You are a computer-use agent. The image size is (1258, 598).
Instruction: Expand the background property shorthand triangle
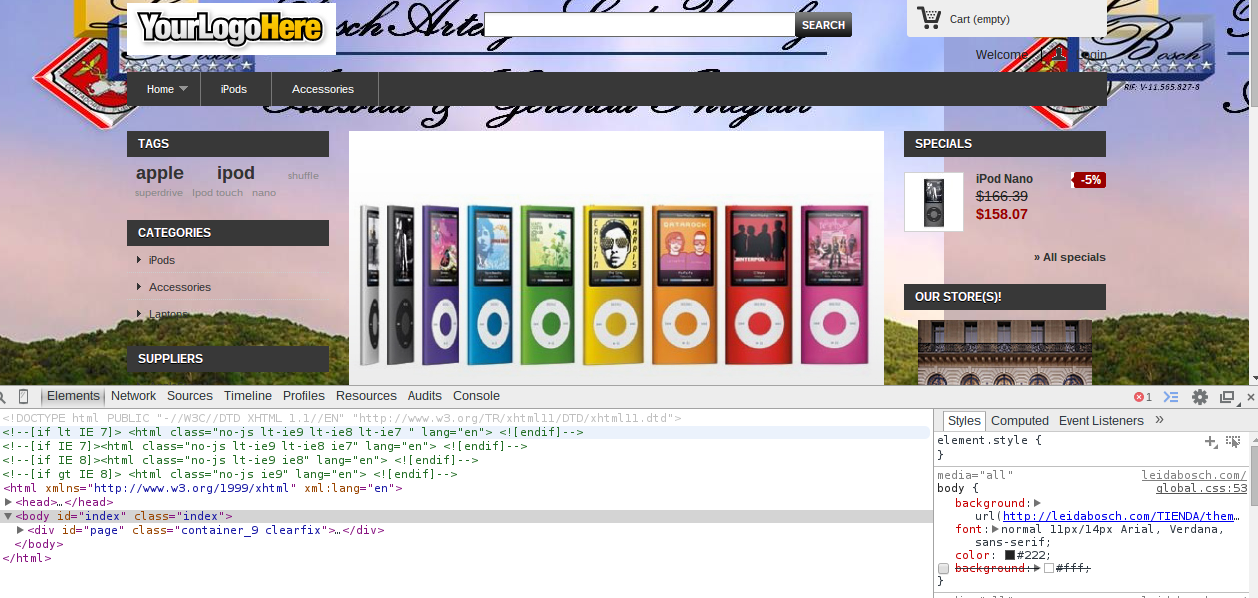(1037, 503)
